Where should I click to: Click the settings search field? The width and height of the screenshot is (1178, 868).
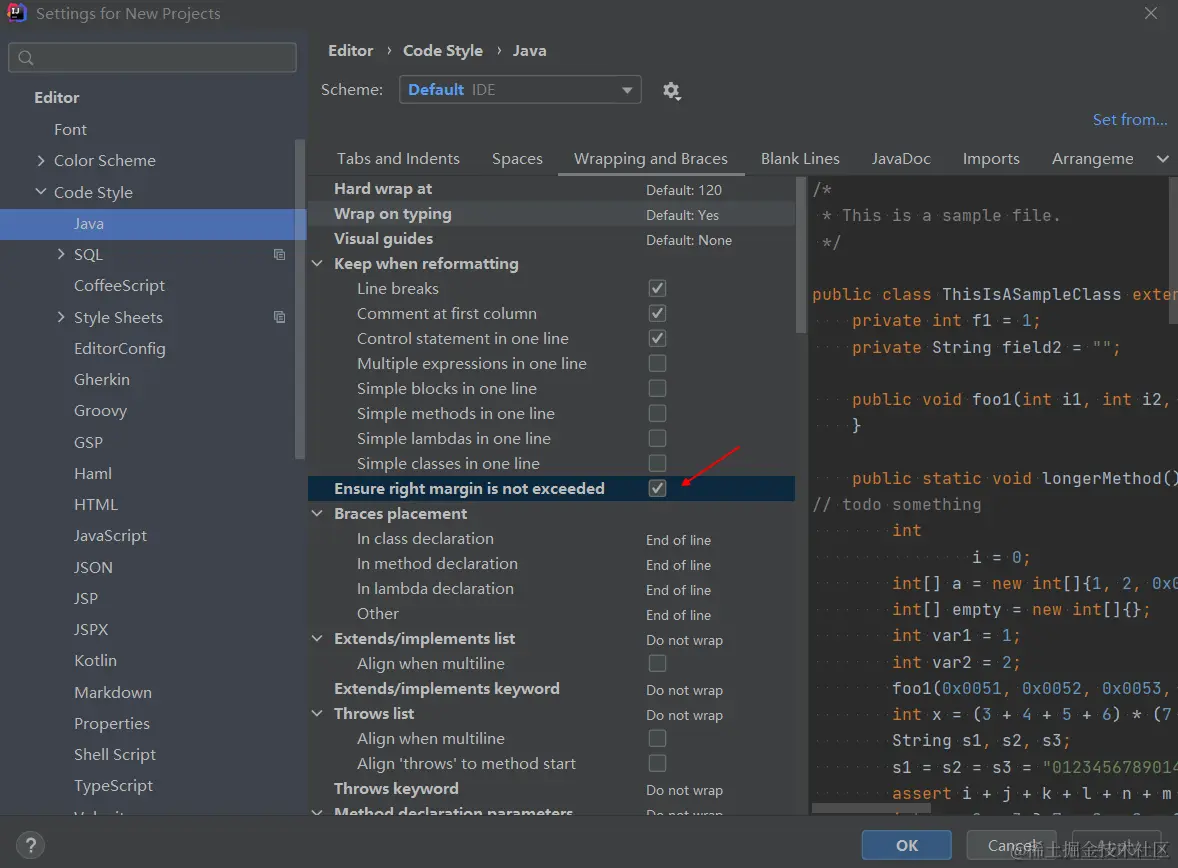point(153,58)
